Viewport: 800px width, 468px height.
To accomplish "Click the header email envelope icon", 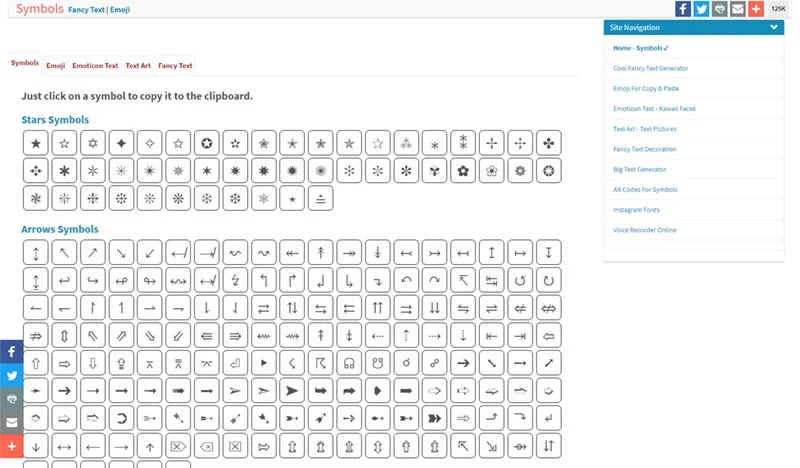I will pos(738,9).
